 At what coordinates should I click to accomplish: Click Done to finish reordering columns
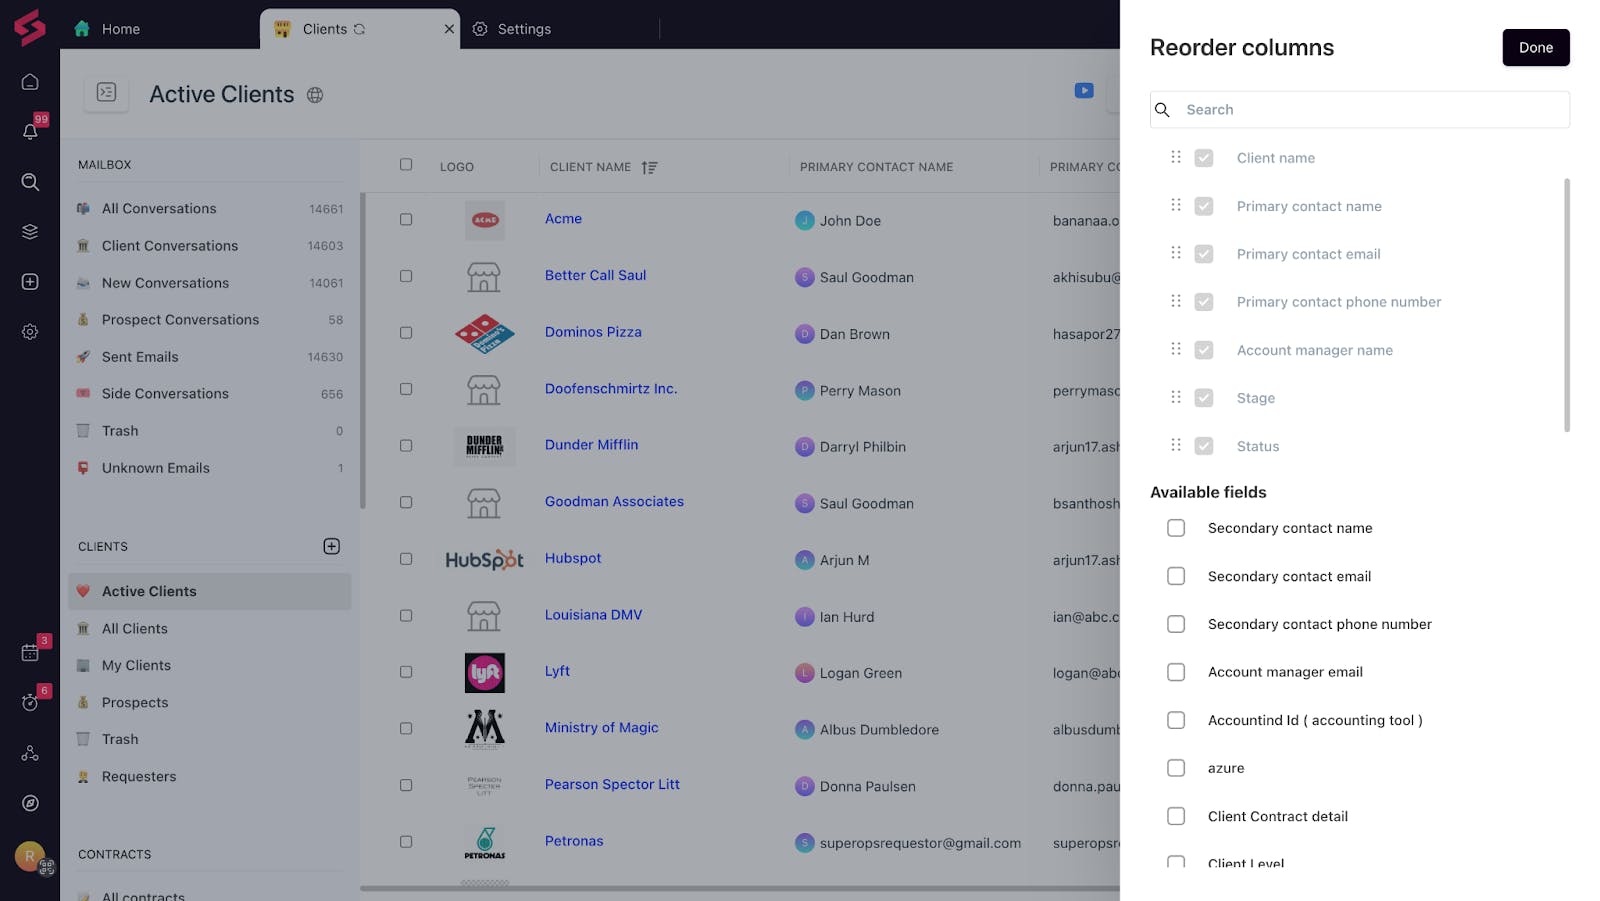pyautogui.click(x=1536, y=48)
